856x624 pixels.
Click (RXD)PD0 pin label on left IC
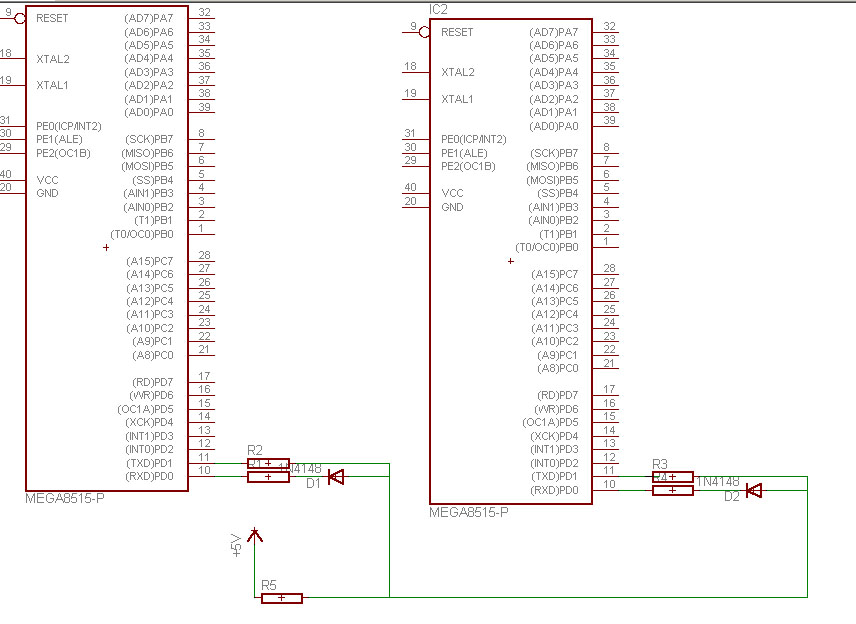click(x=150, y=477)
